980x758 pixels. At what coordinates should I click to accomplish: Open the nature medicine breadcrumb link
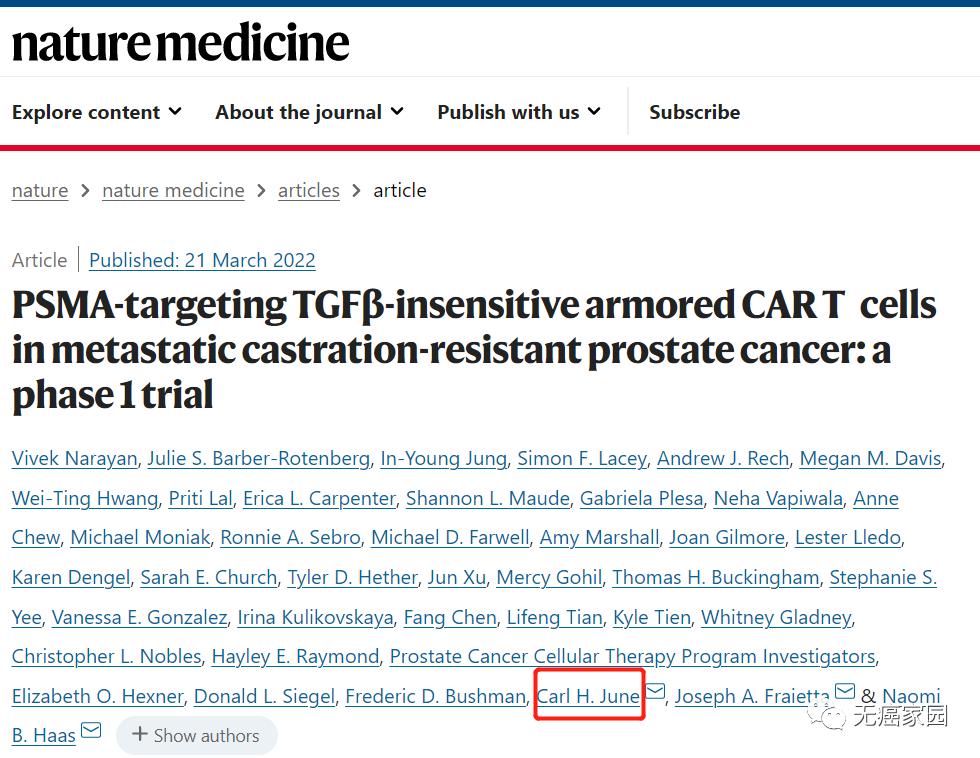(x=173, y=190)
